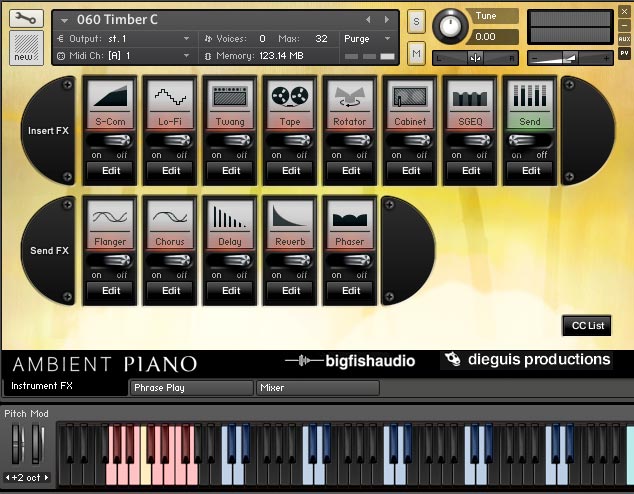
Task: Toggle the Lo-Fi on/off switch
Action: coord(169,141)
